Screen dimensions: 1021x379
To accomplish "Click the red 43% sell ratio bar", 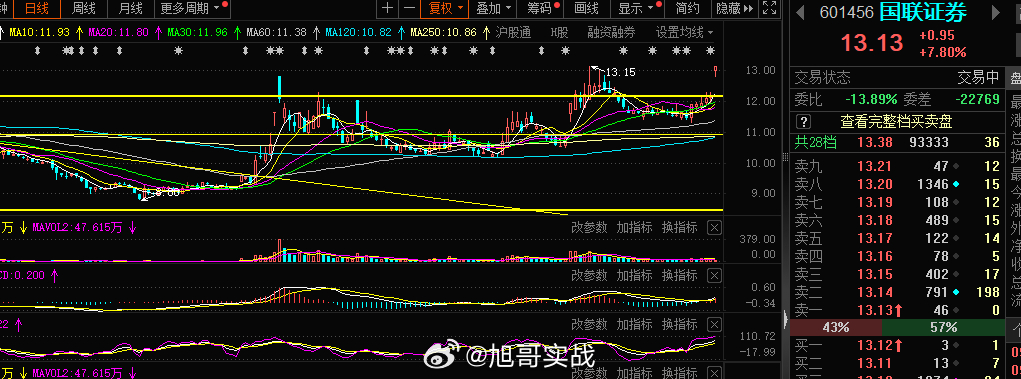I will [835, 328].
